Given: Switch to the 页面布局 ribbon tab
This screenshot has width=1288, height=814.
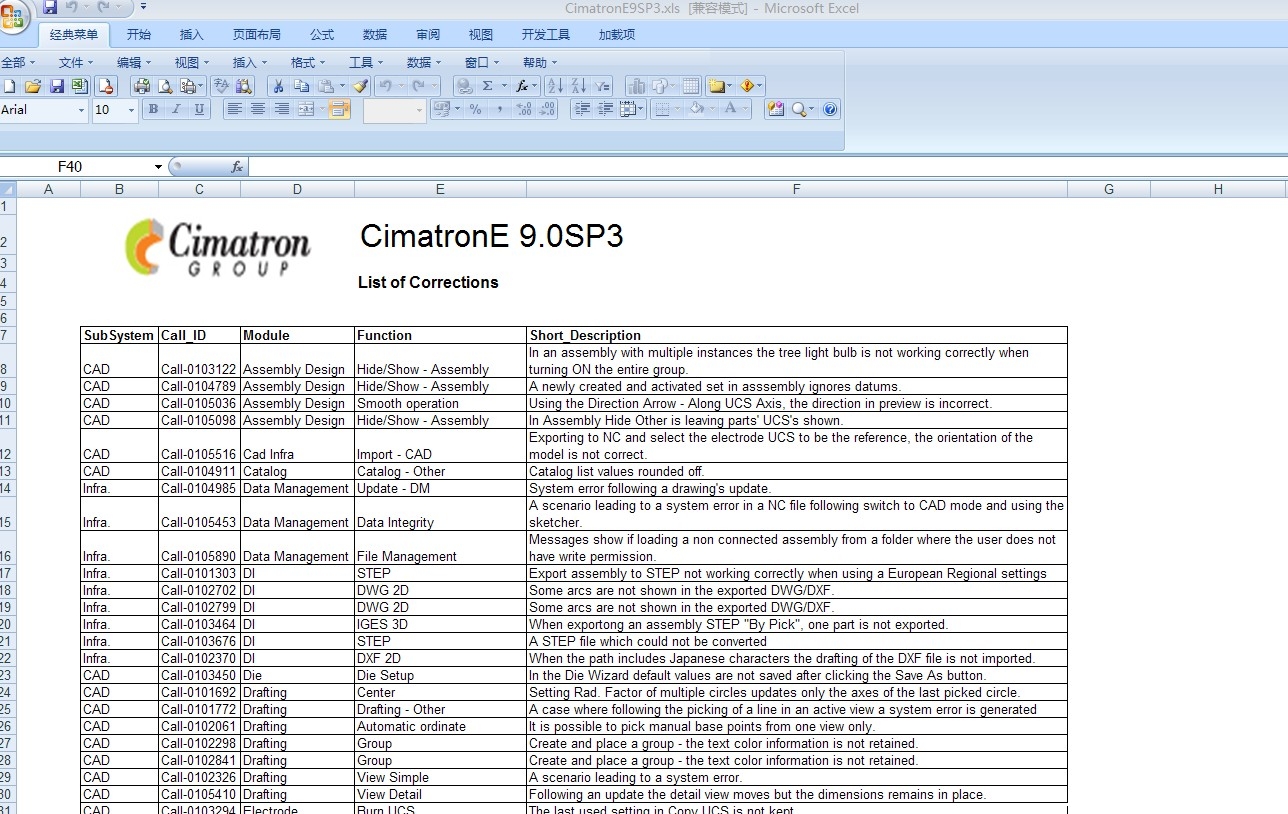Looking at the screenshot, I should click(x=257, y=34).
